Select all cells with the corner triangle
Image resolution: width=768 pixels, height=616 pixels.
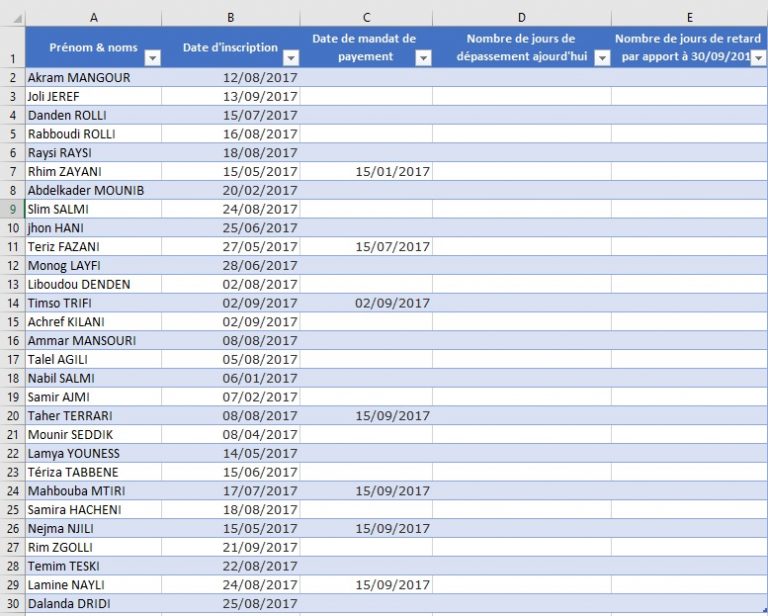click(x=17, y=19)
